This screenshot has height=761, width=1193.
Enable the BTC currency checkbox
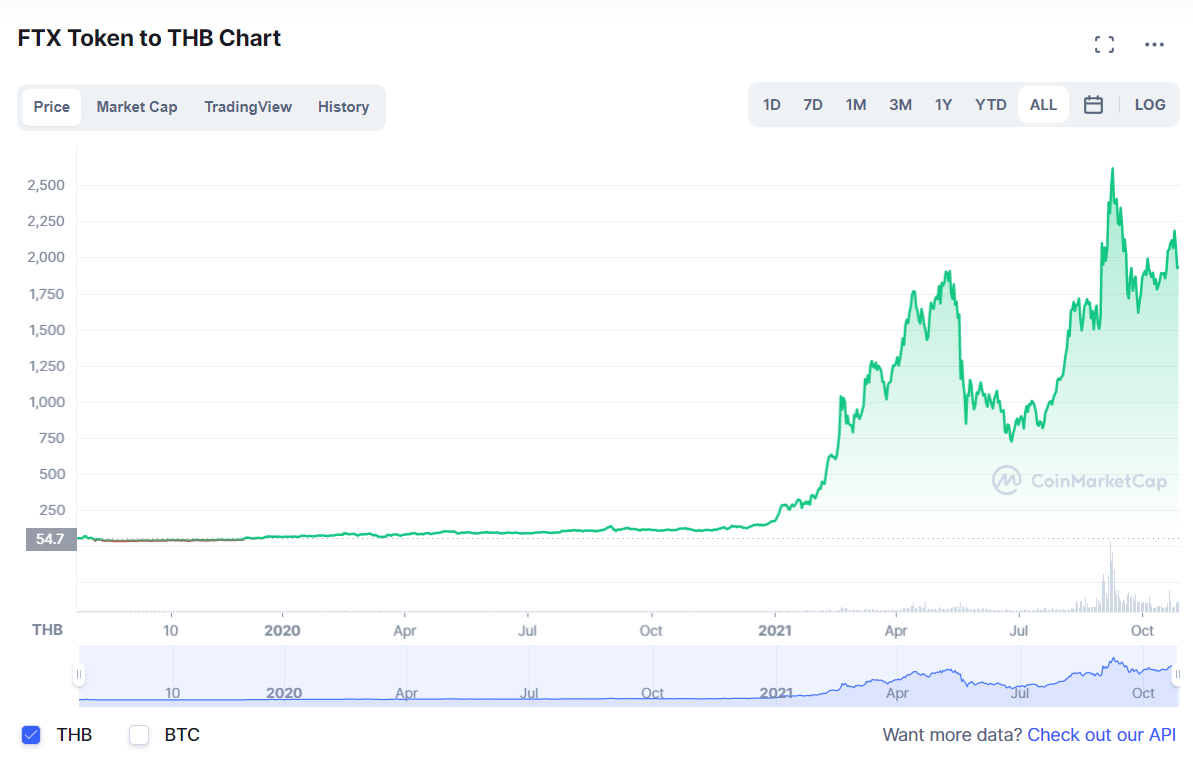pyautogui.click(x=138, y=734)
